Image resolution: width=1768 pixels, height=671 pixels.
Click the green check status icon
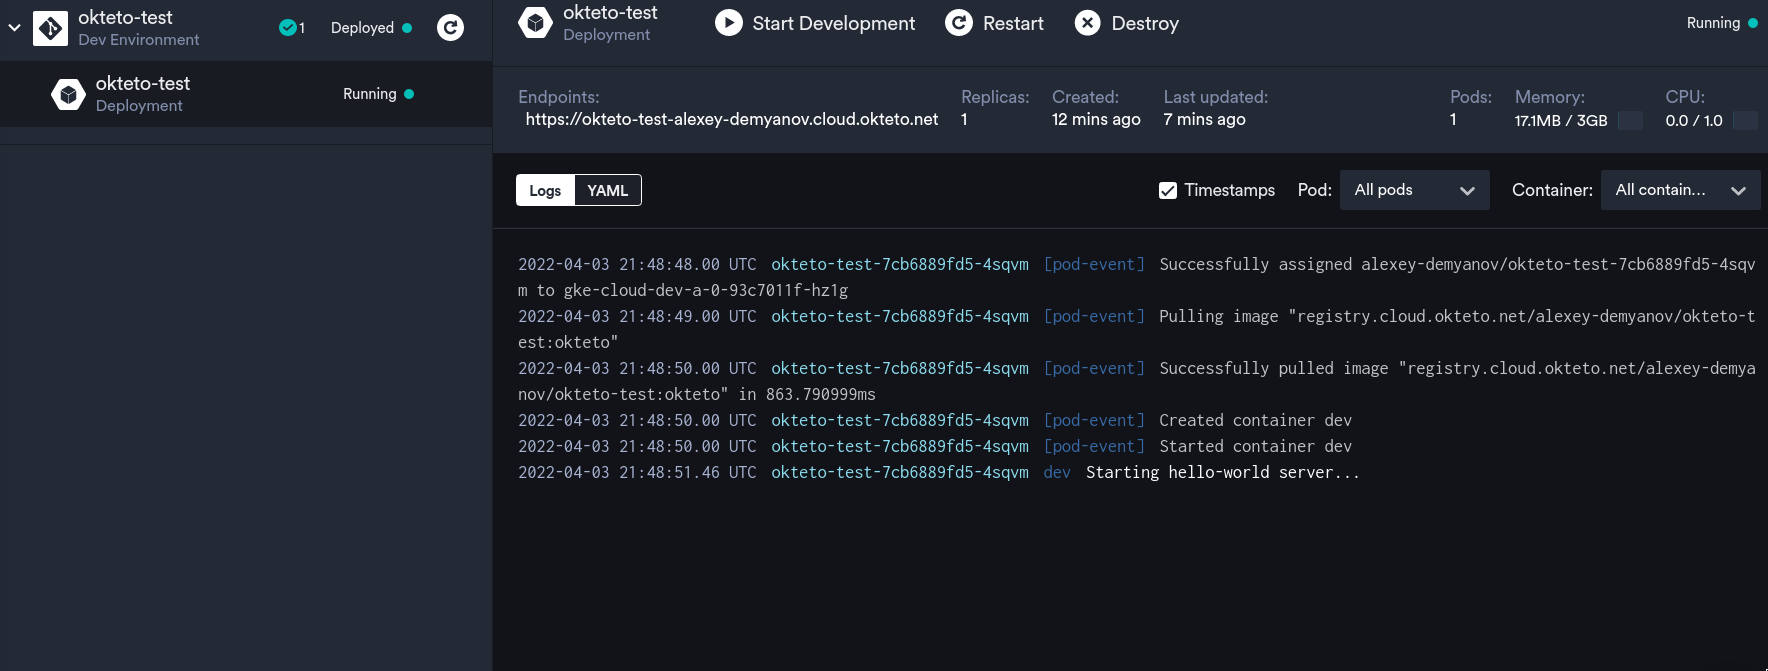(287, 28)
